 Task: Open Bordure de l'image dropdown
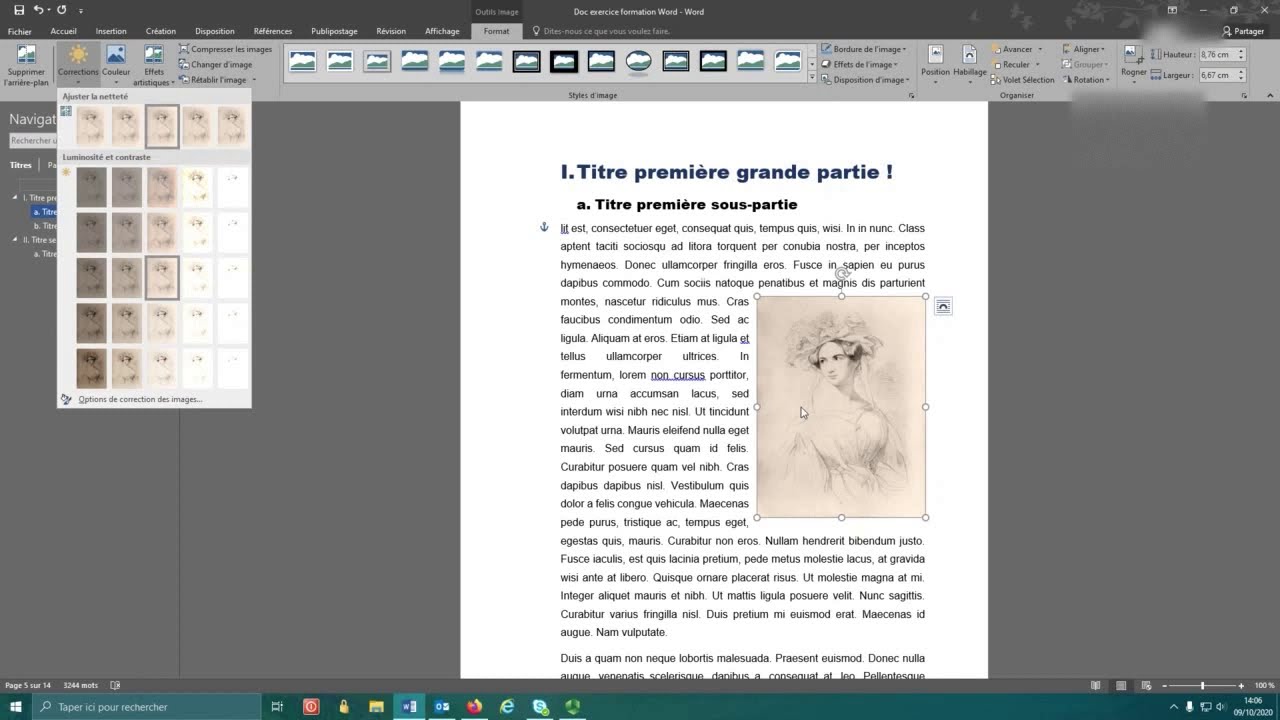[x=863, y=49]
